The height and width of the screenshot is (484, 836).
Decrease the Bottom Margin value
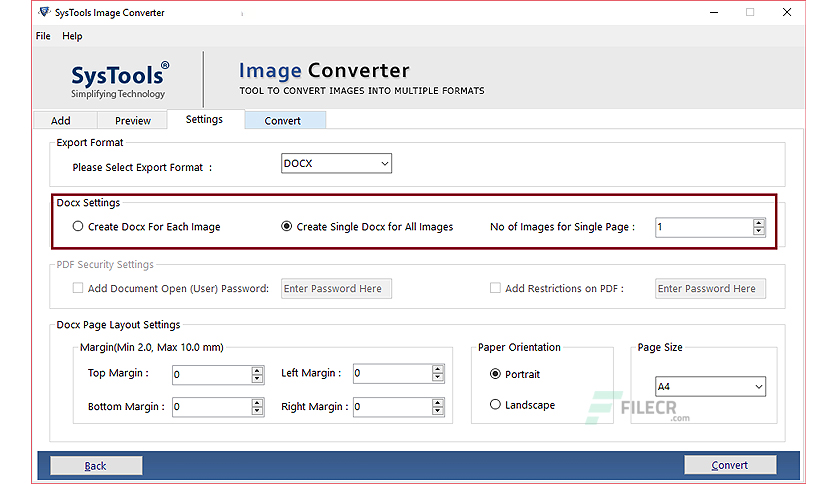(257, 411)
